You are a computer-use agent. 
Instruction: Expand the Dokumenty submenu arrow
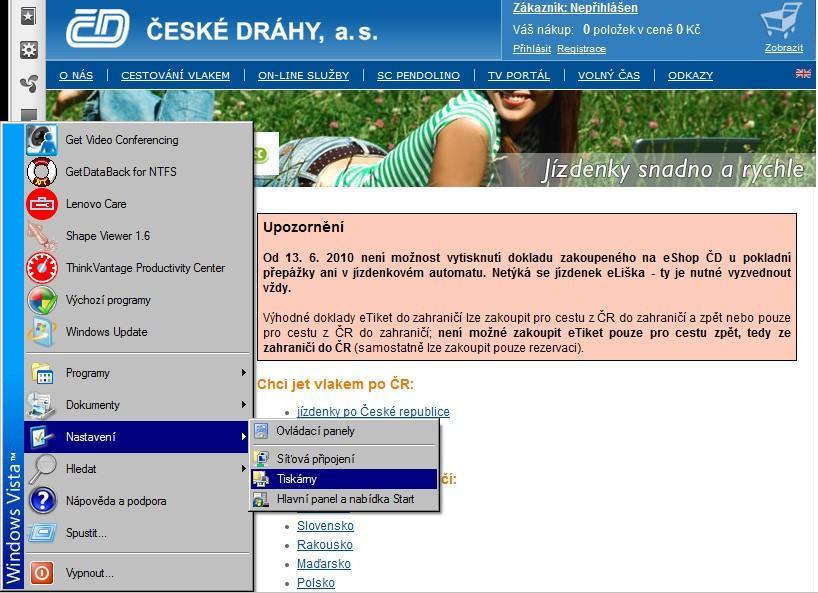coord(244,405)
